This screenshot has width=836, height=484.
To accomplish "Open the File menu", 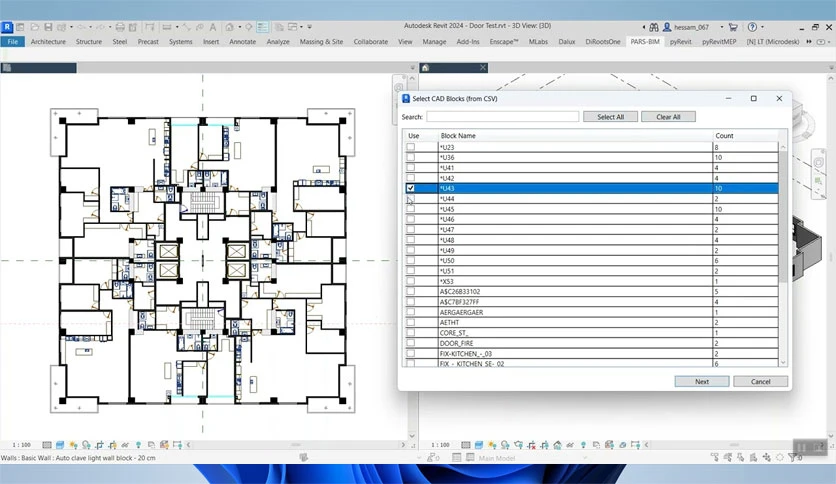I will (13, 42).
